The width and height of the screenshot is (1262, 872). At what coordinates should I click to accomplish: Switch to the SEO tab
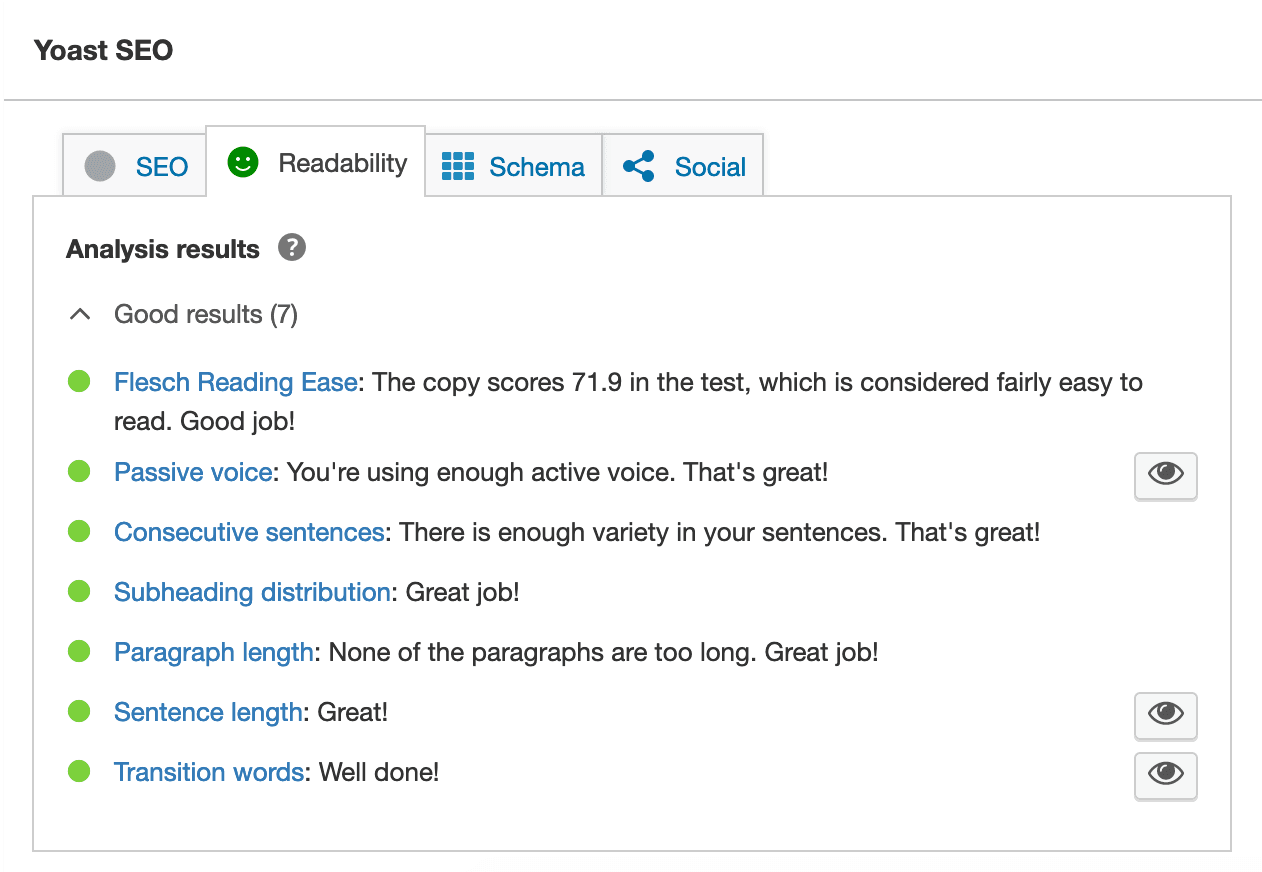pos(135,166)
